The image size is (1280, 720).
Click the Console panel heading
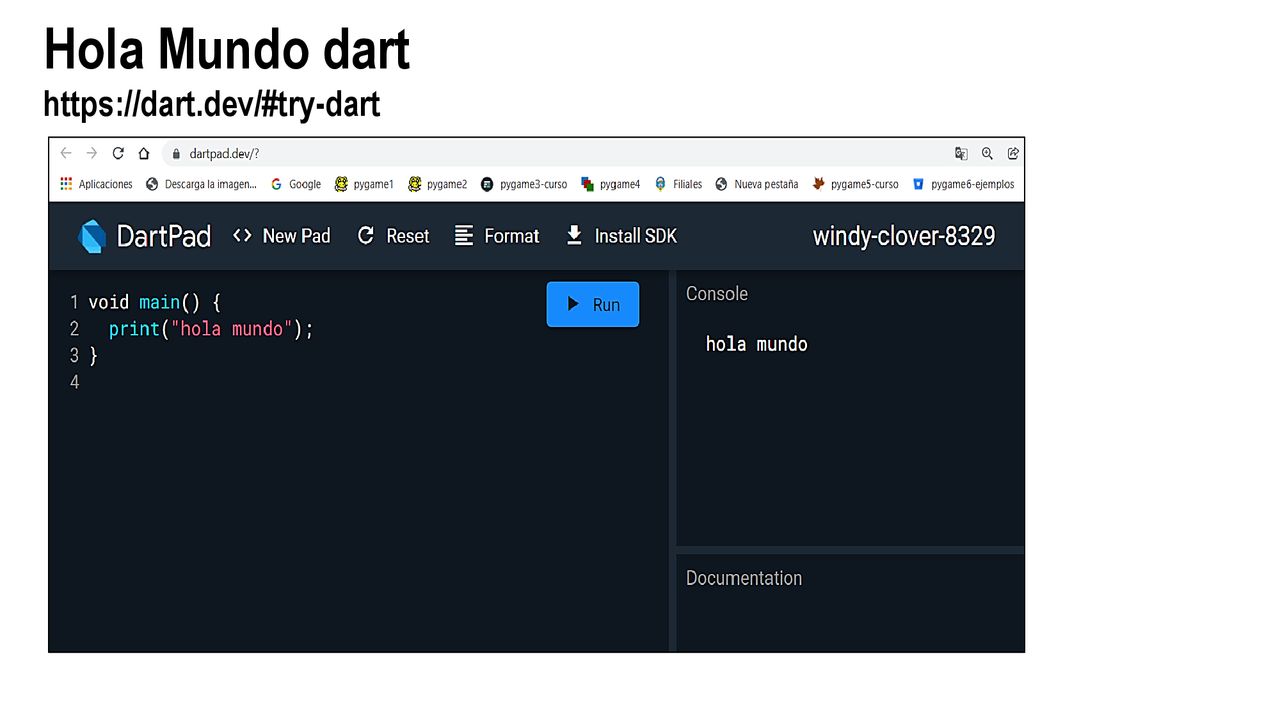click(x=717, y=294)
